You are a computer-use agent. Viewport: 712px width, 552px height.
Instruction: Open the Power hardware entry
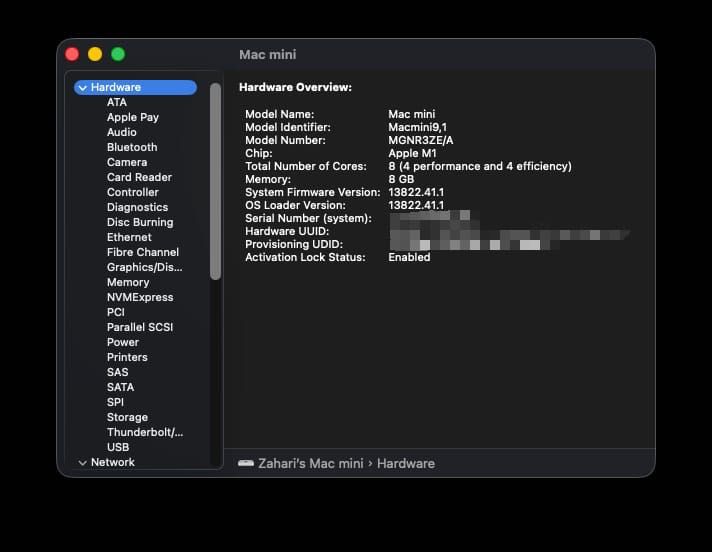123,342
